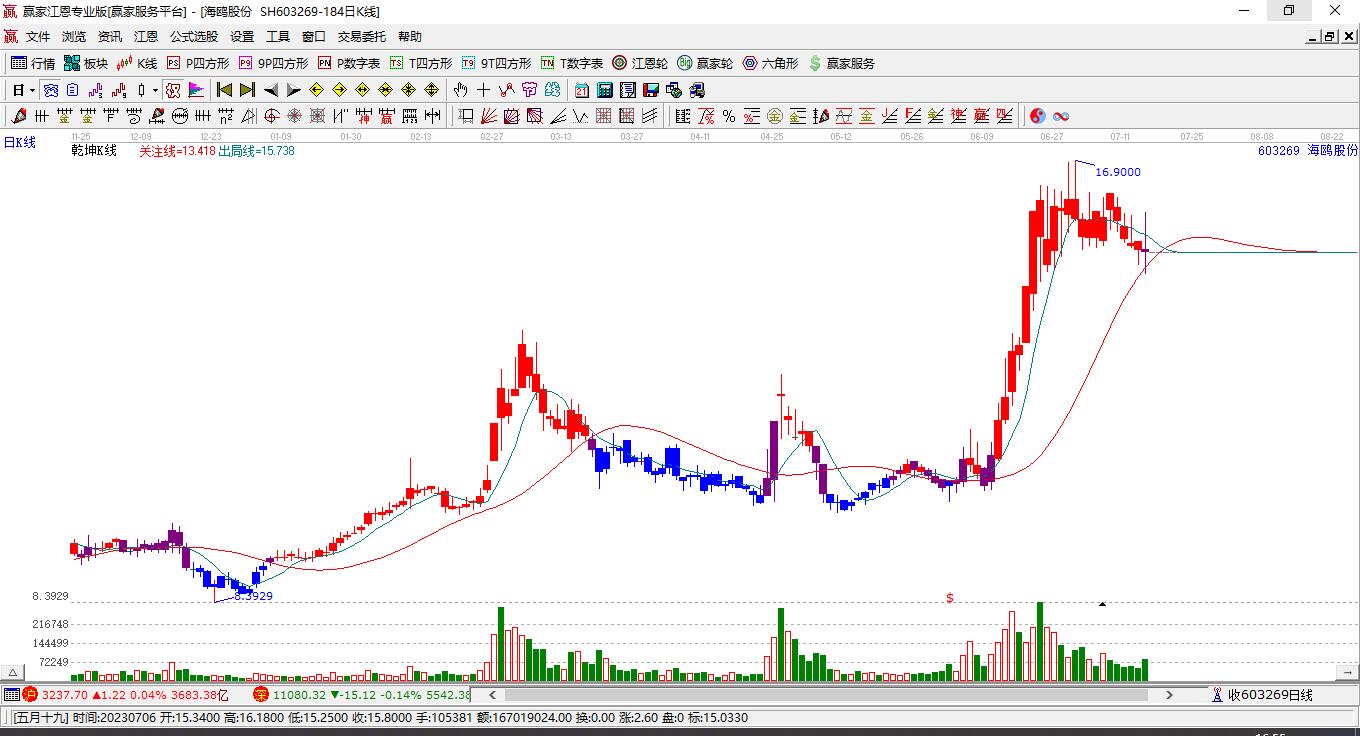Open 赢家服务 with the dollar icon

[x=841, y=63]
